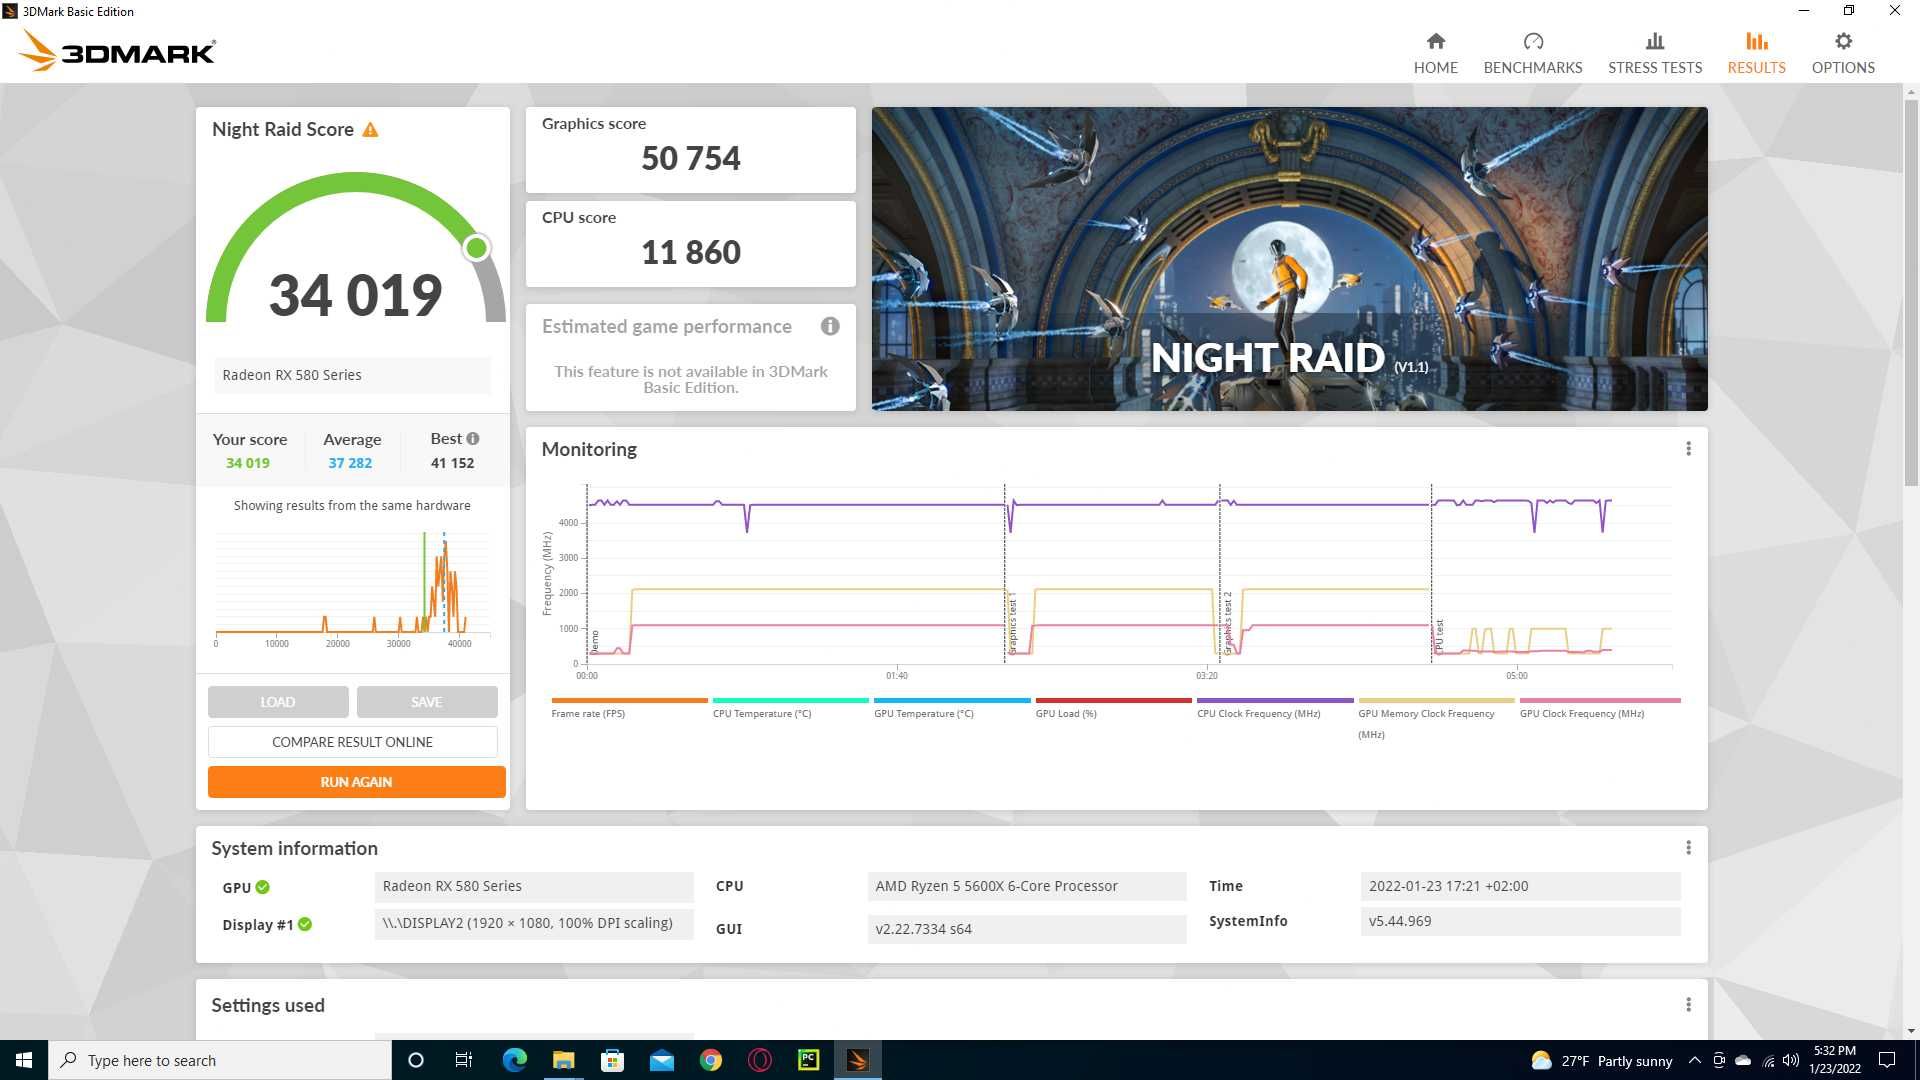Screen dimensions: 1920x1080
Task: Click the info icon next on Best score
Action: (473, 438)
